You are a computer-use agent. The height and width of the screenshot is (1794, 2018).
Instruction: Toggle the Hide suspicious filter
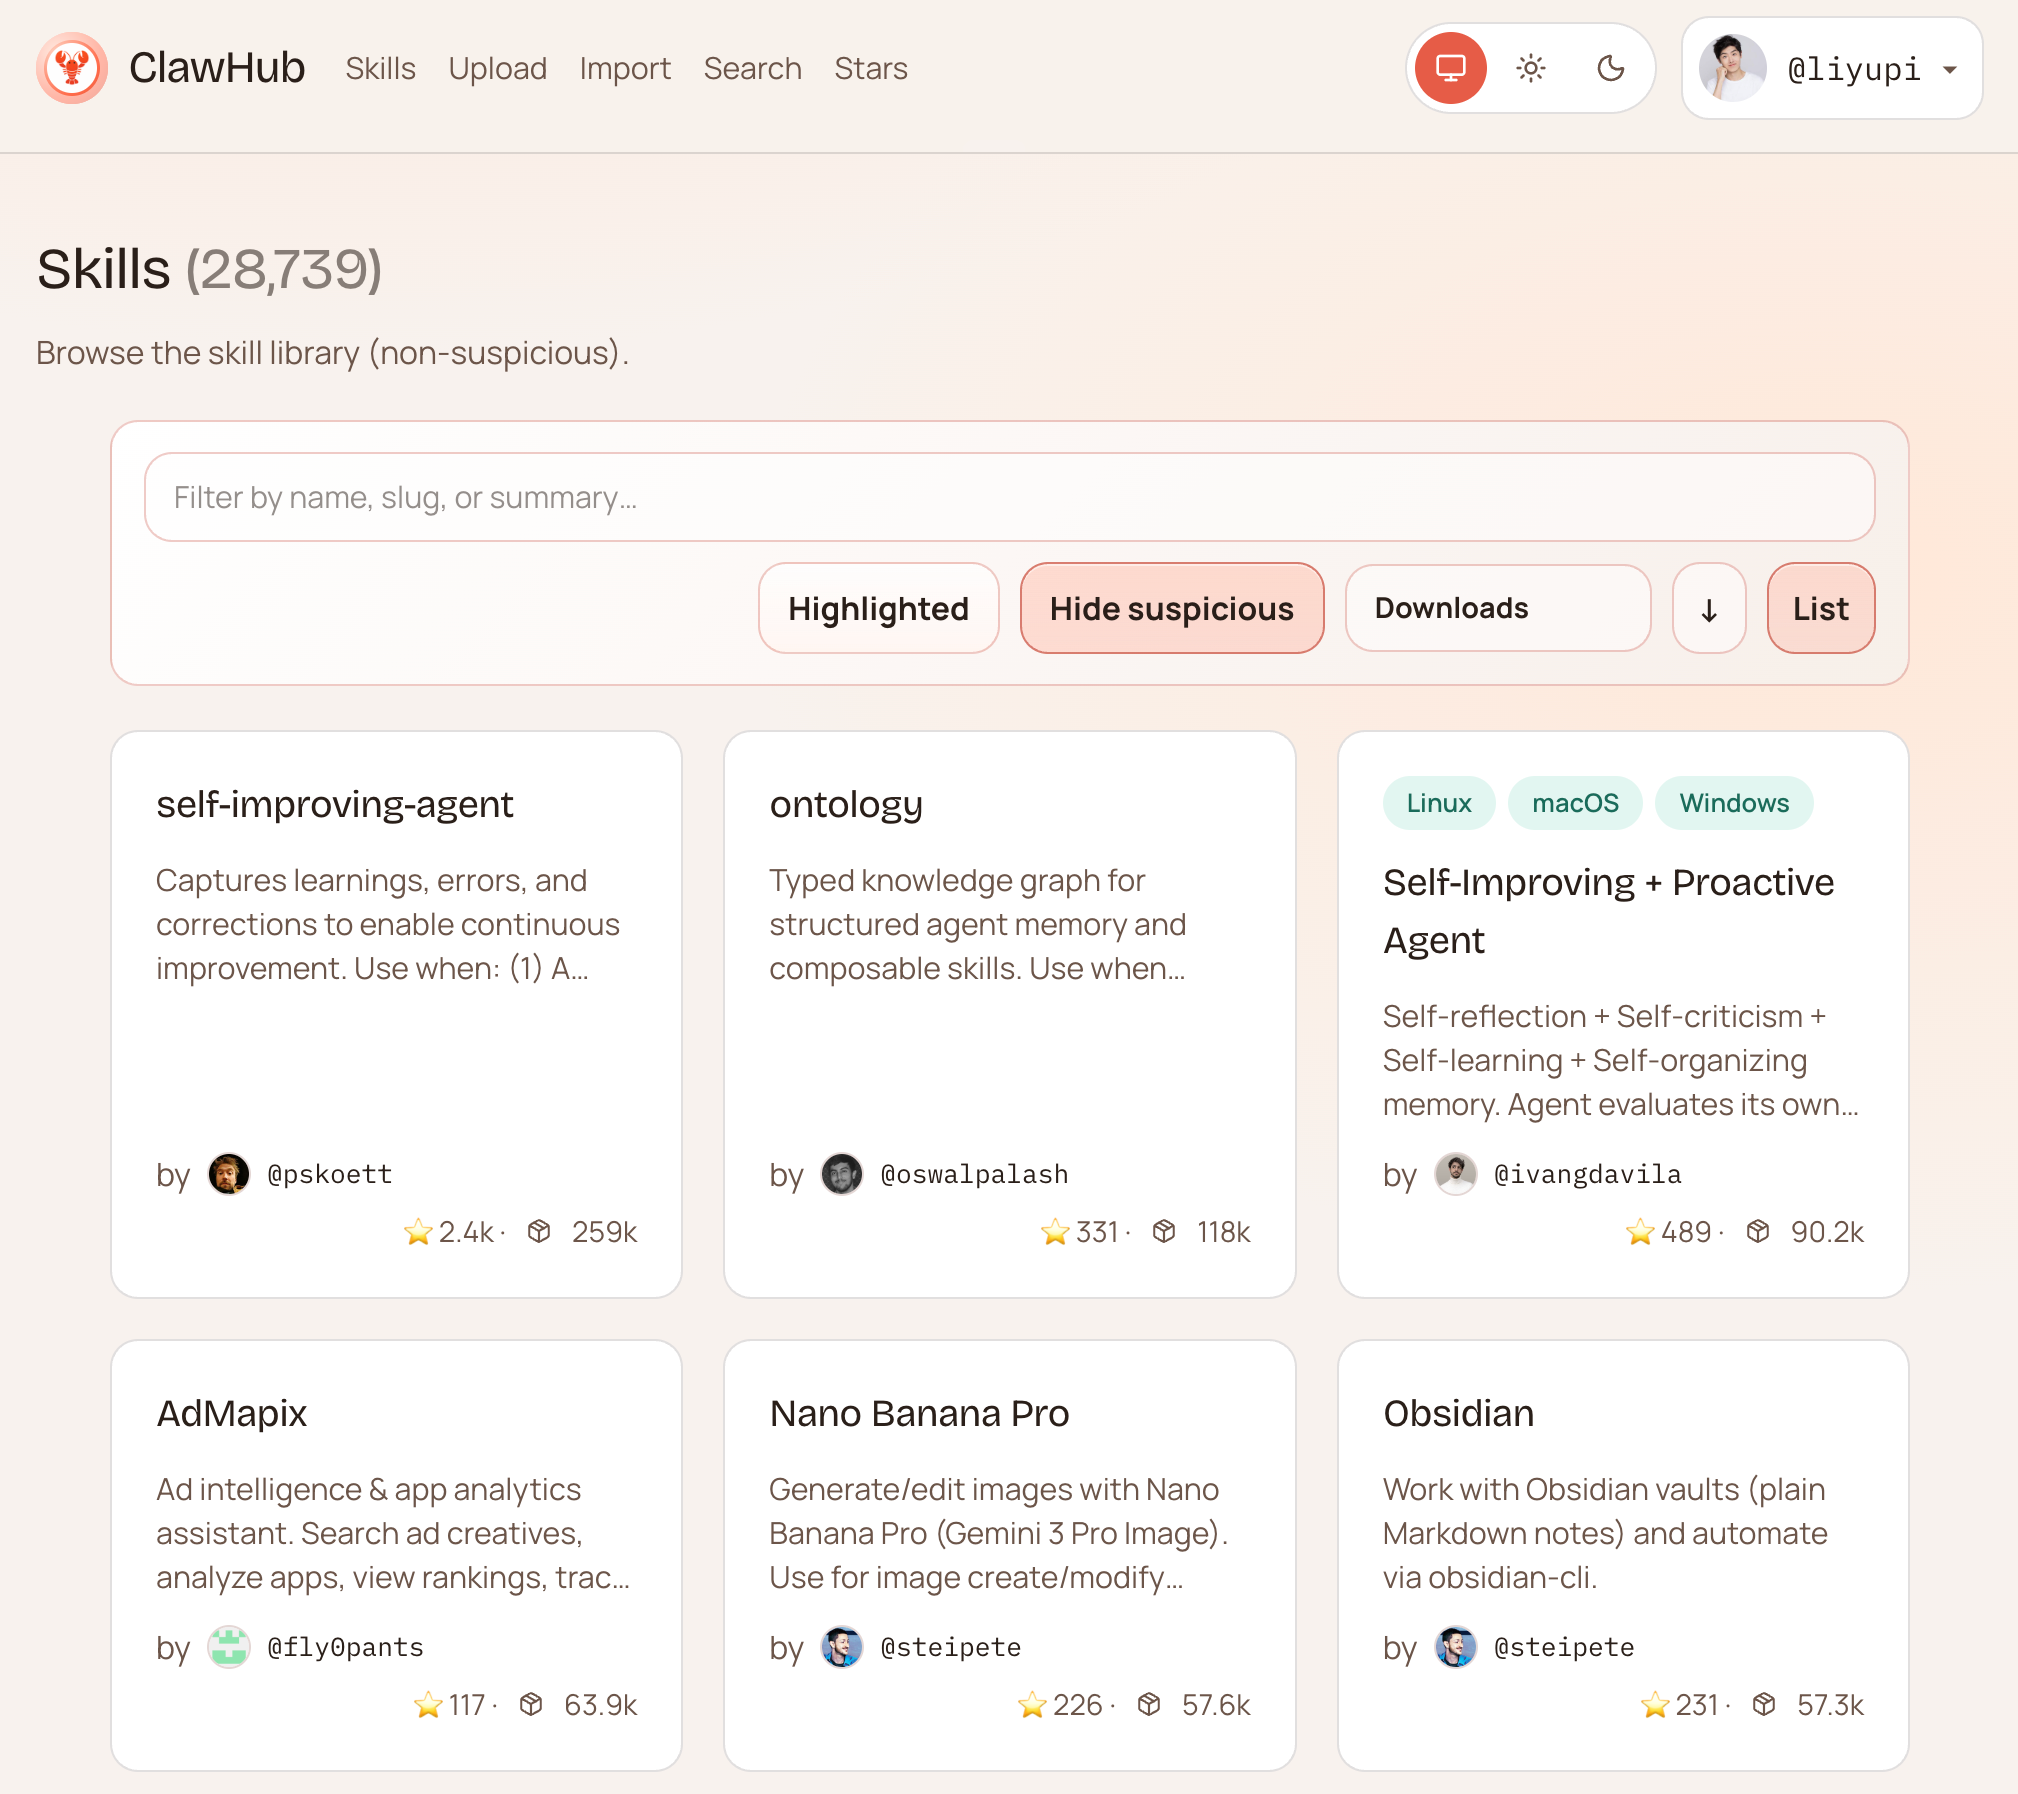[x=1171, y=609]
